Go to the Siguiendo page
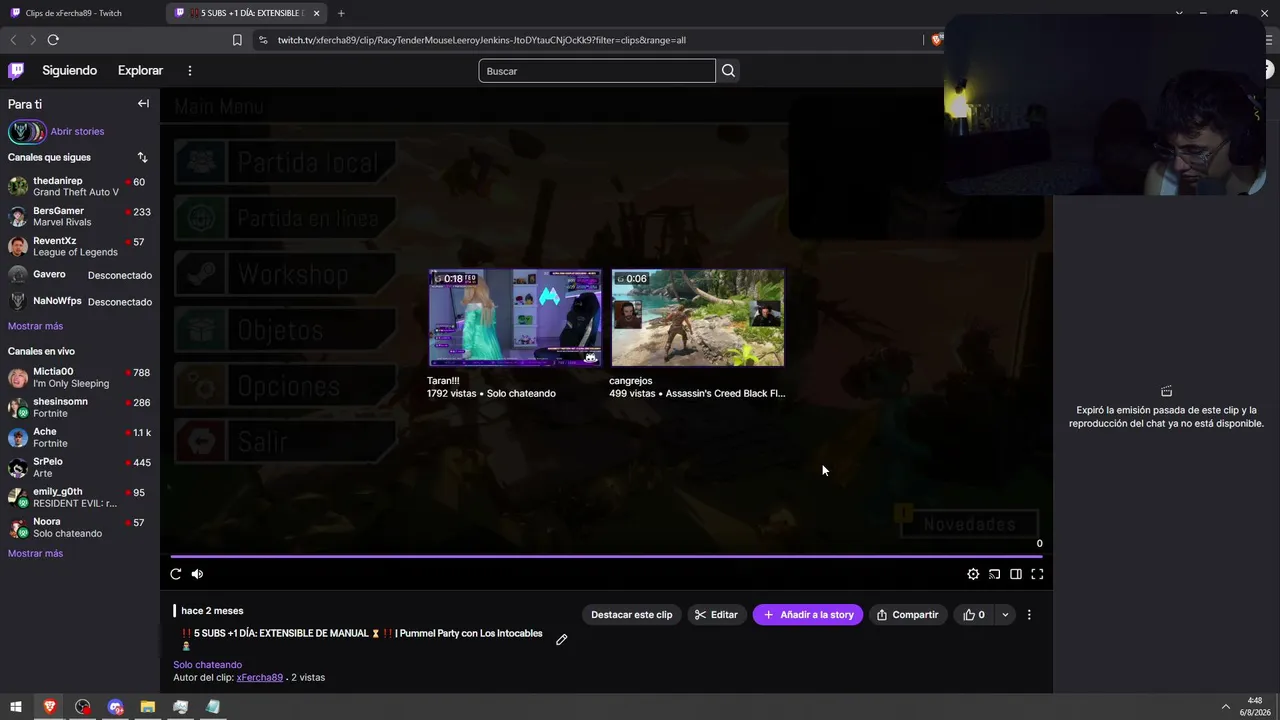The width and height of the screenshot is (1280, 720). tap(69, 70)
